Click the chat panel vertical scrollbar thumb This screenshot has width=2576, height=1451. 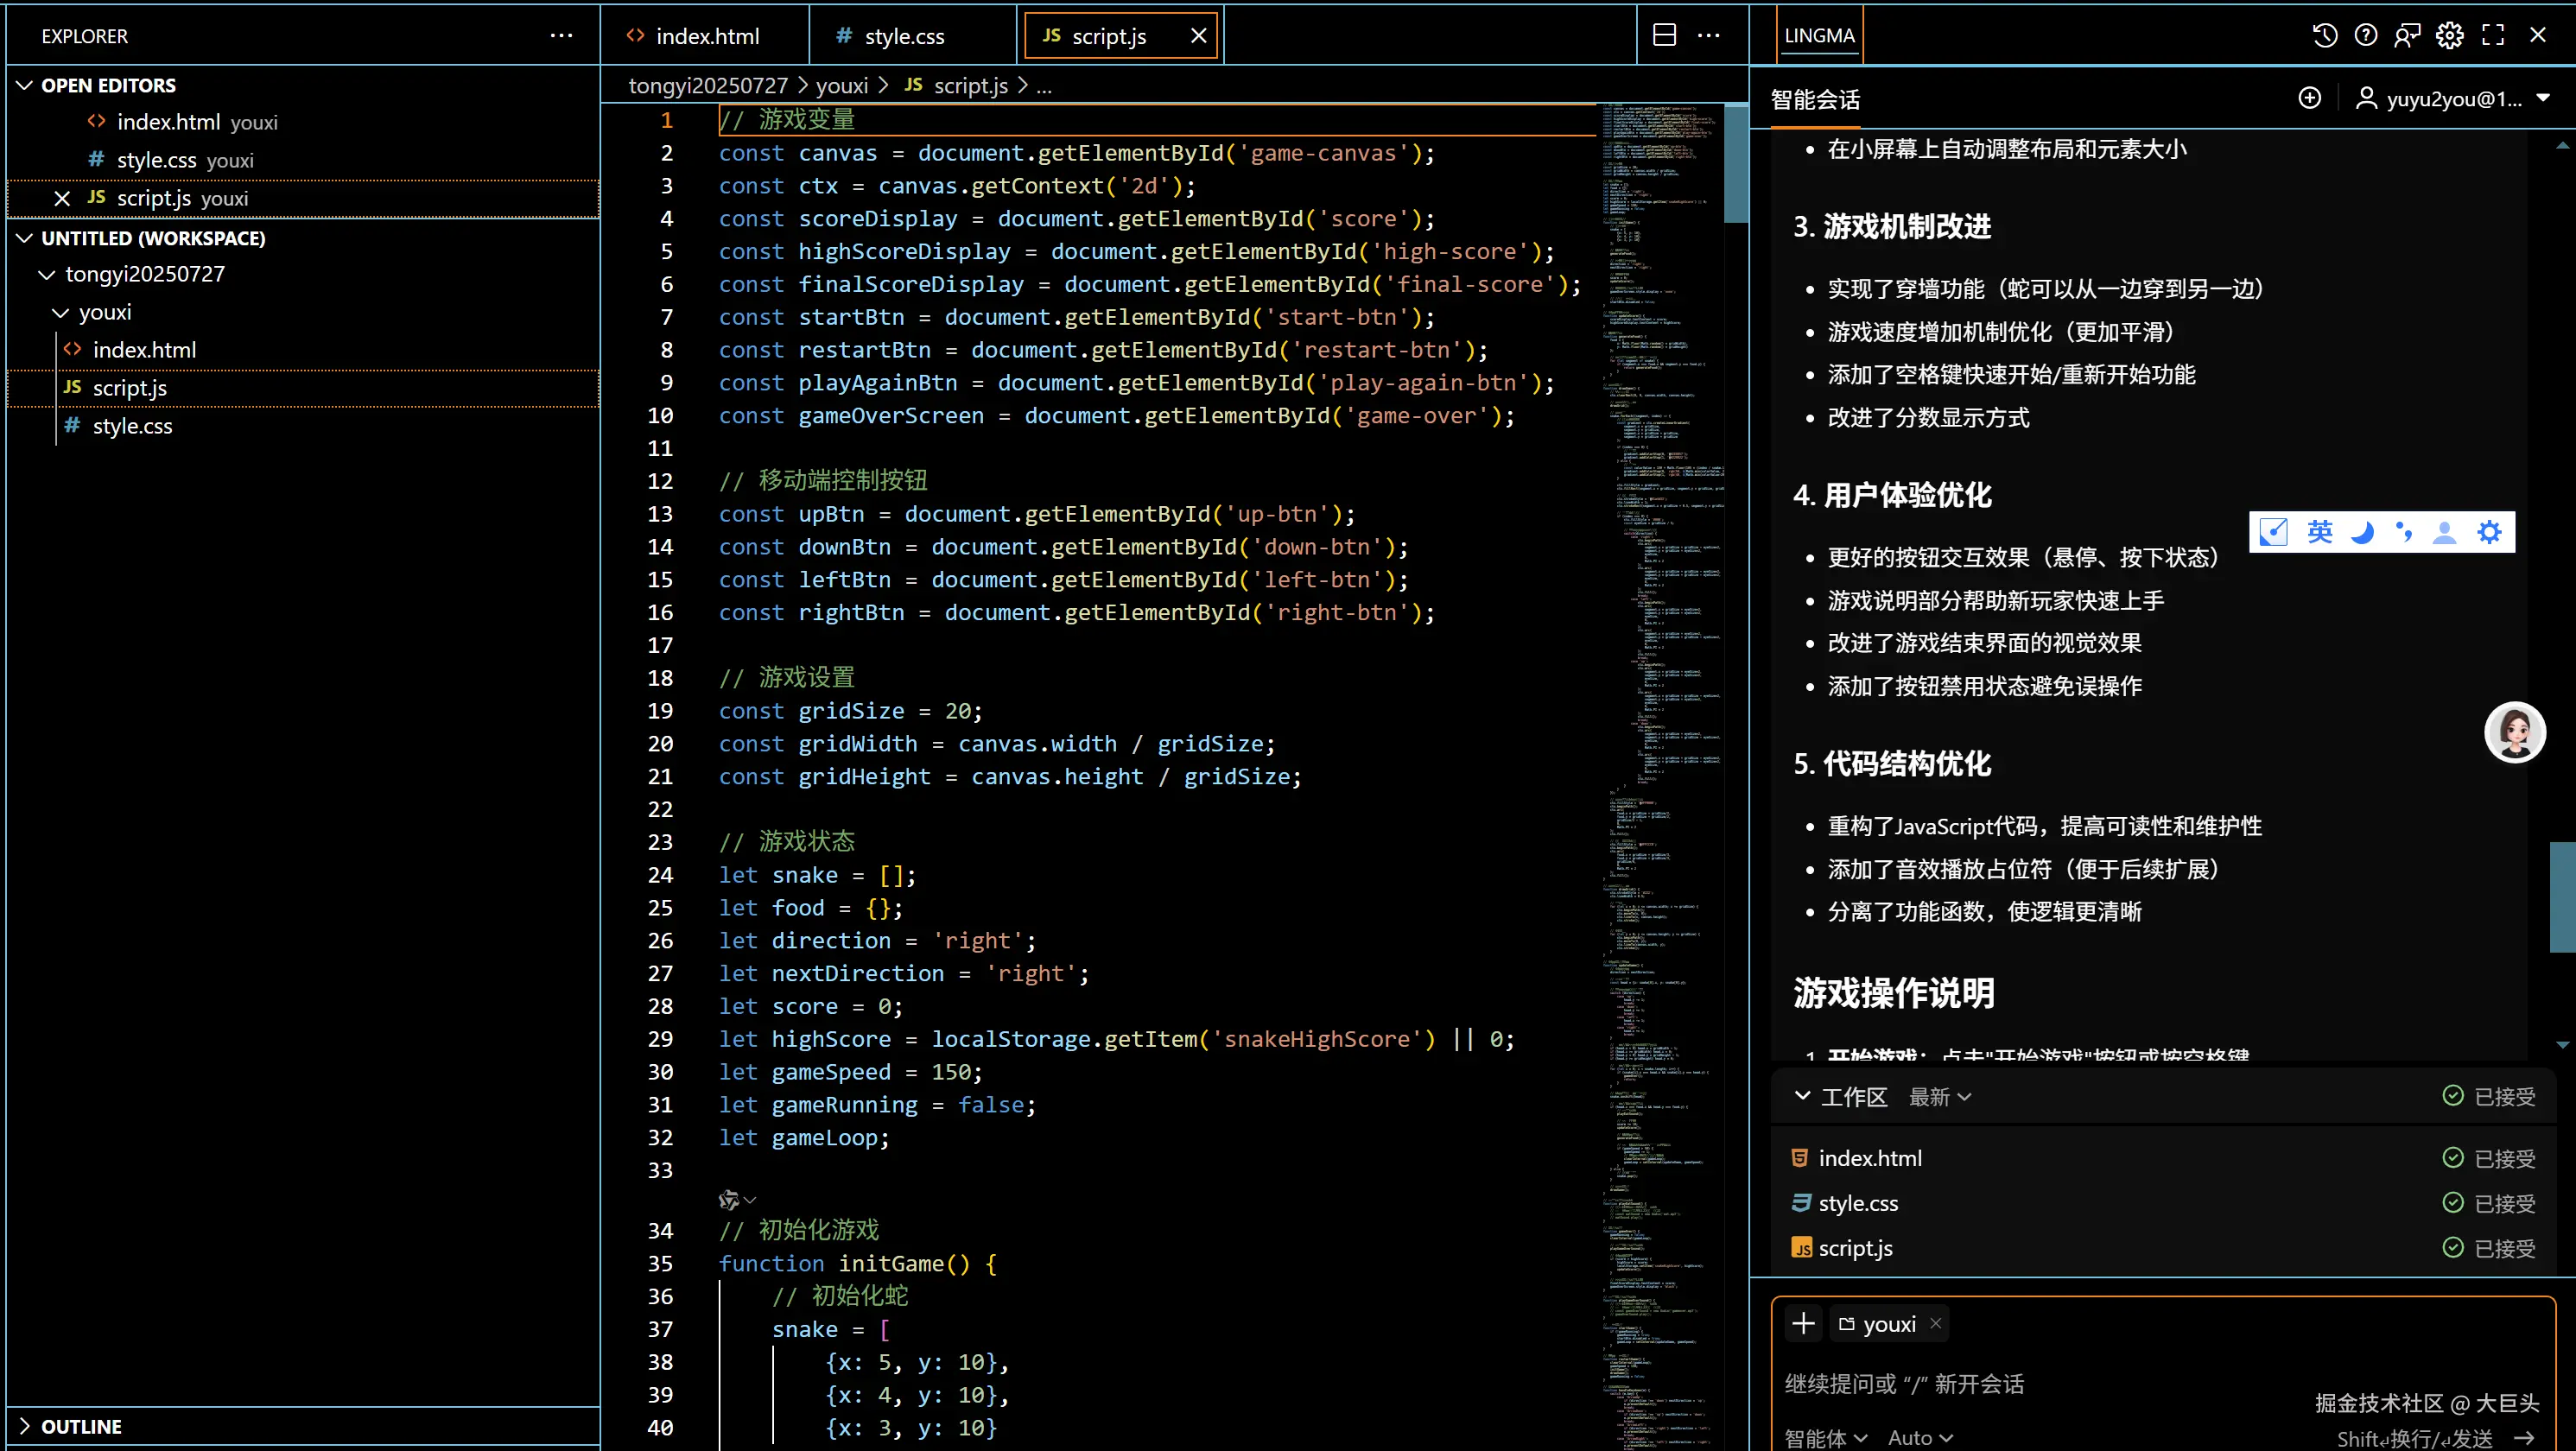2562,897
